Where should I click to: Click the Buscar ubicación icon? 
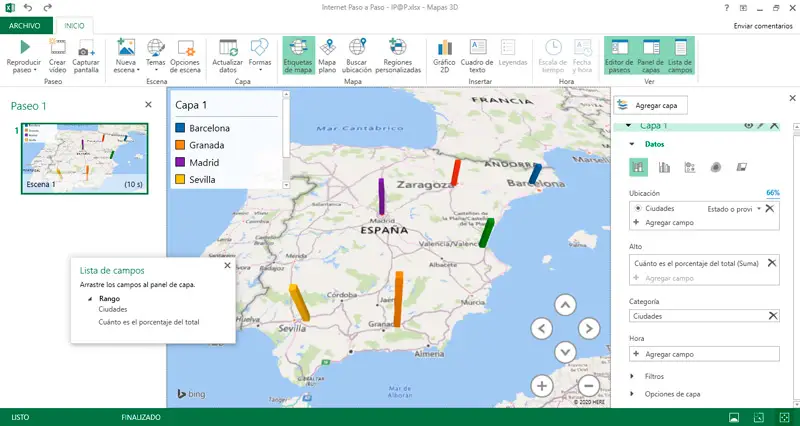click(357, 47)
